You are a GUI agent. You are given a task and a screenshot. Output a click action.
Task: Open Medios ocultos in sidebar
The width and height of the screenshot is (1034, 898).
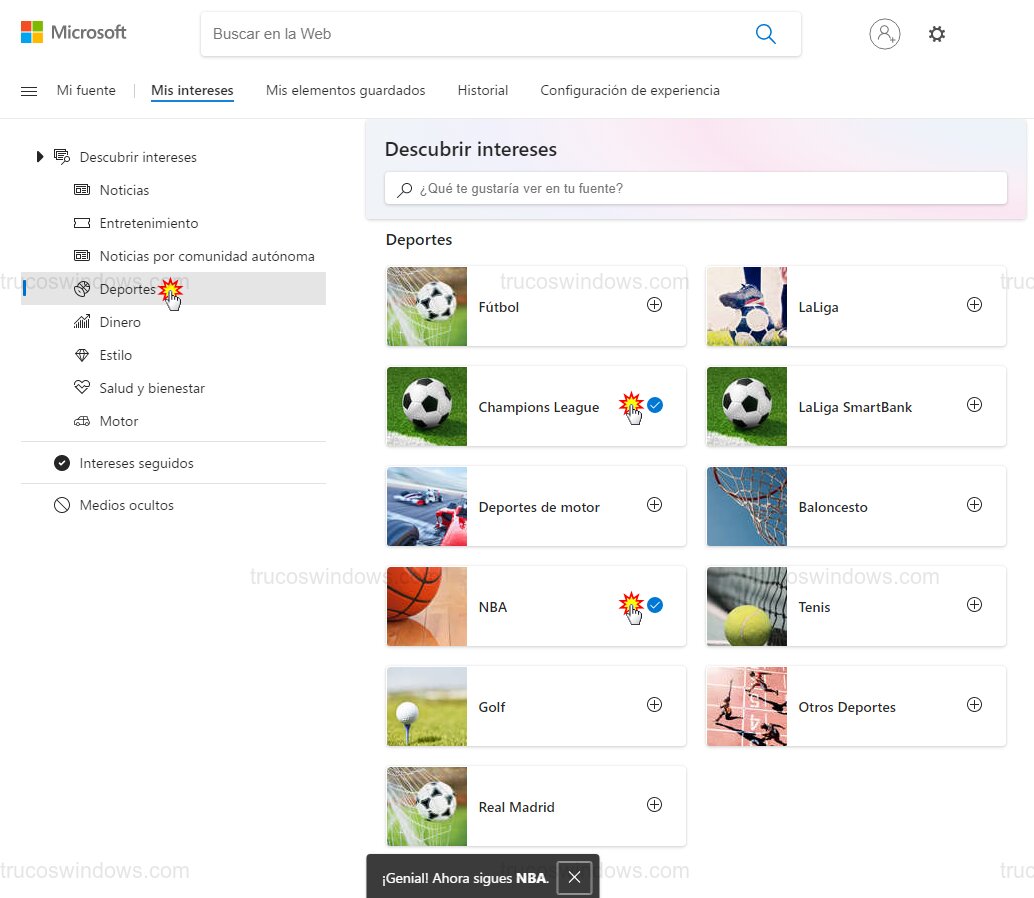click(x=126, y=505)
